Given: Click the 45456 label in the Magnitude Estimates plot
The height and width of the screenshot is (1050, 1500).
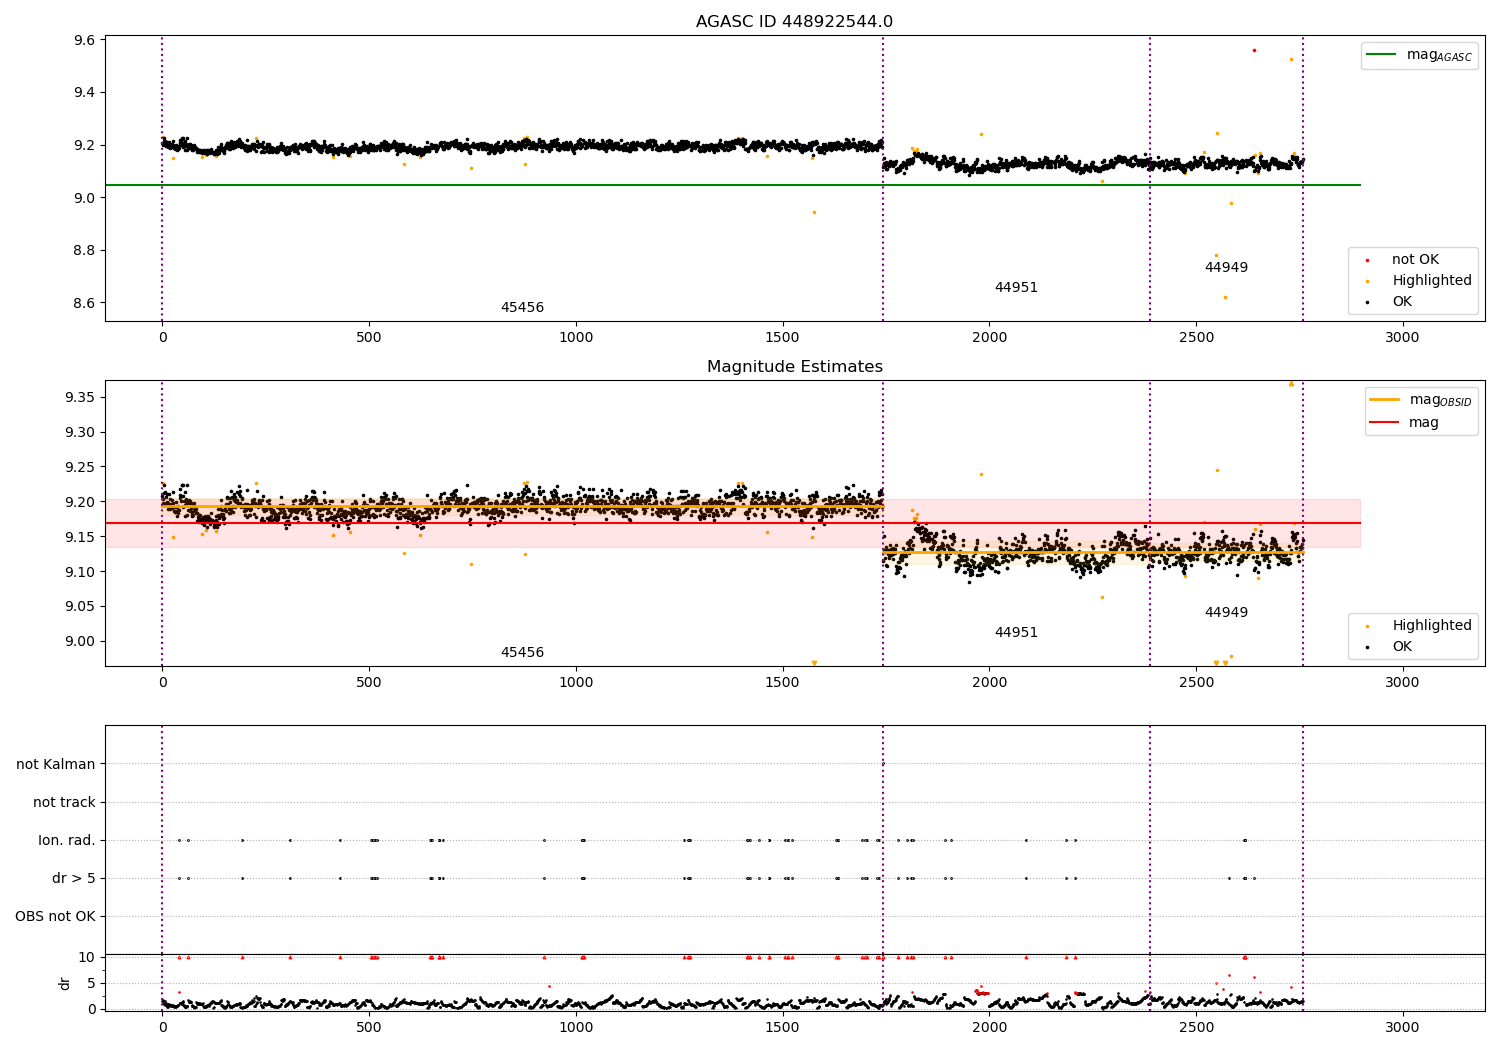Looking at the screenshot, I should coord(522,653).
